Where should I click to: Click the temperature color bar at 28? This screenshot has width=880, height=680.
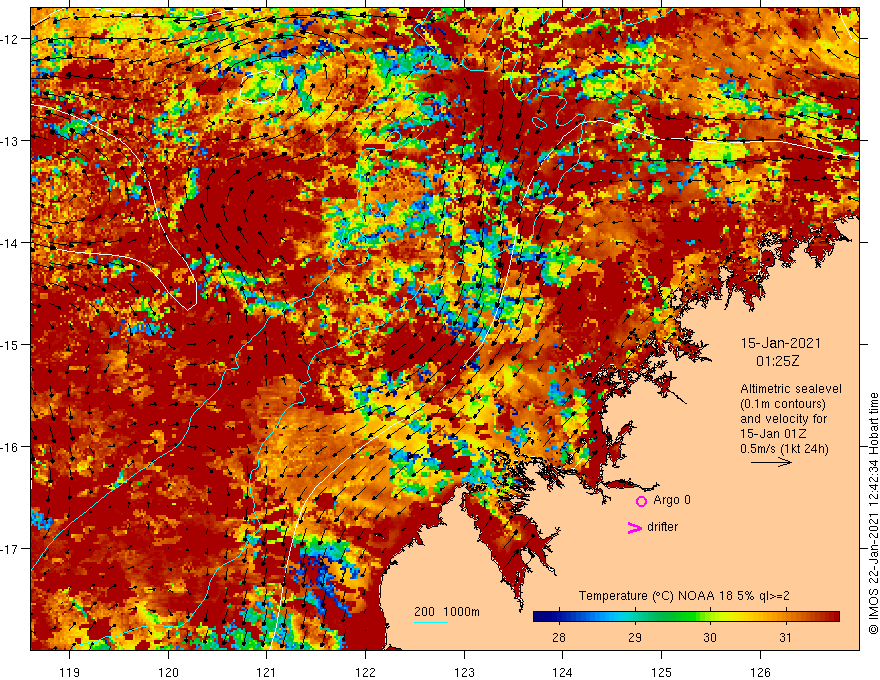pos(558,617)
